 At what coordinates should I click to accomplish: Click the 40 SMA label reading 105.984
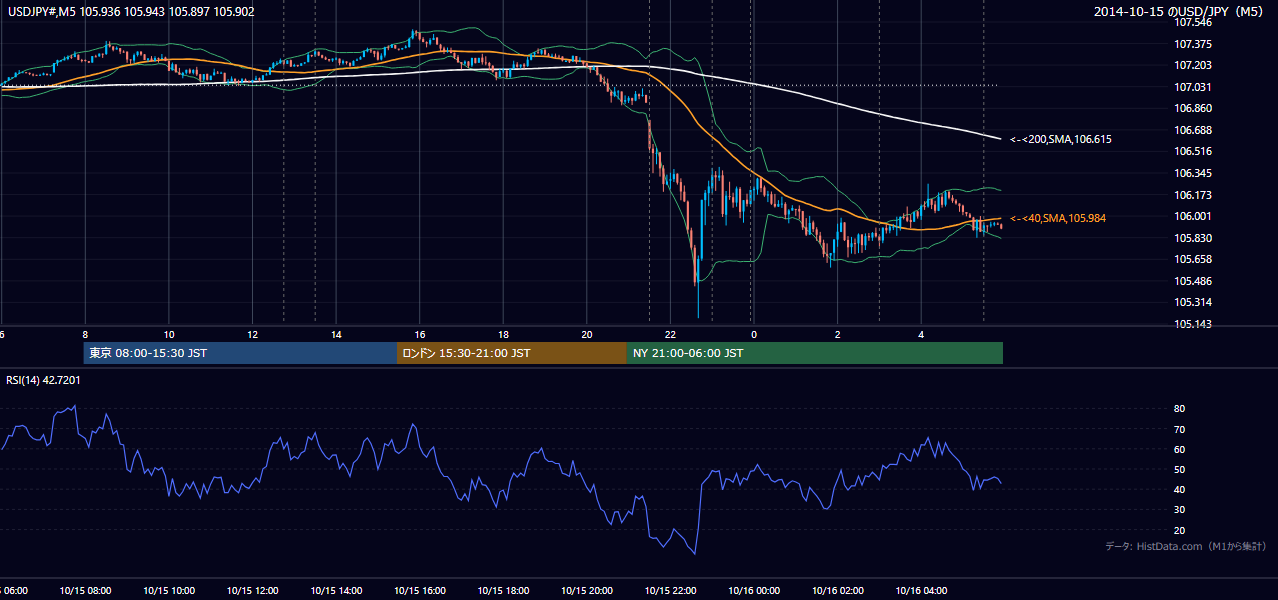pyautogui.click(x=1057, y=218)
